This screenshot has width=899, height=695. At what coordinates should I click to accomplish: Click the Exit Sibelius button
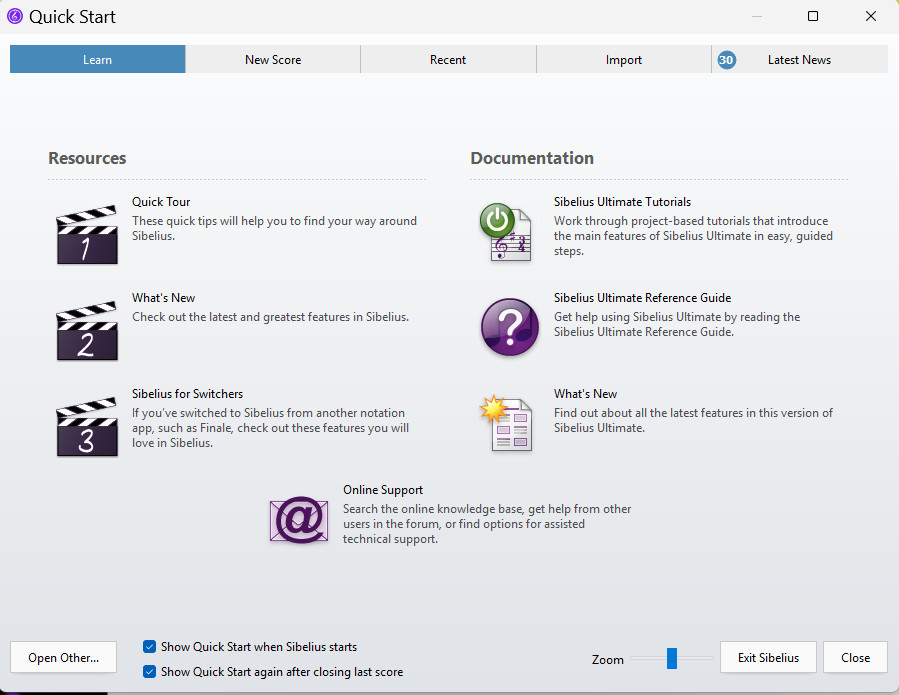tap(768, 657)
